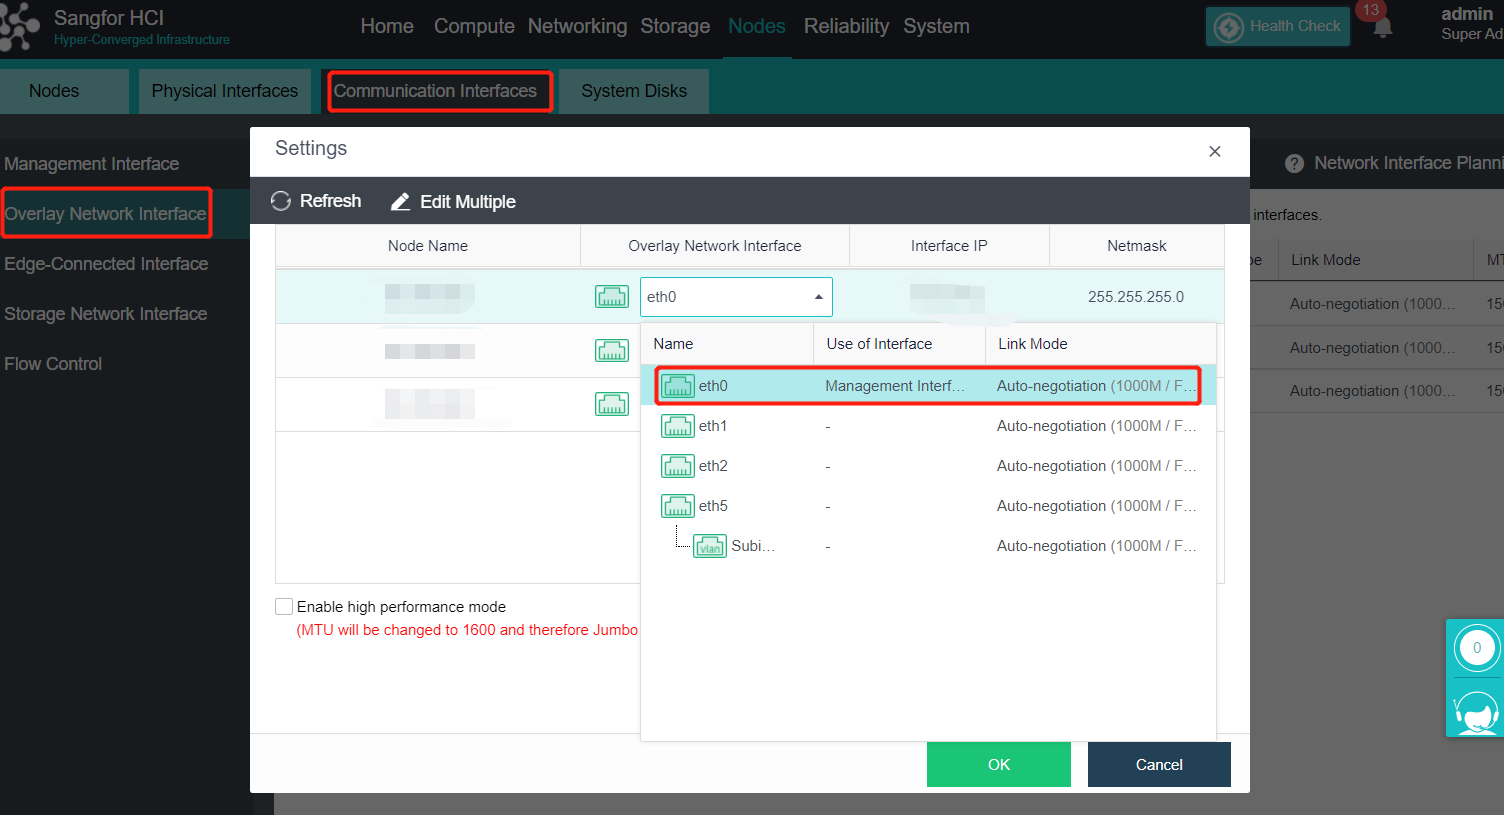
Task: Click the notification bell icon
Action: (x=1382, y=28)
